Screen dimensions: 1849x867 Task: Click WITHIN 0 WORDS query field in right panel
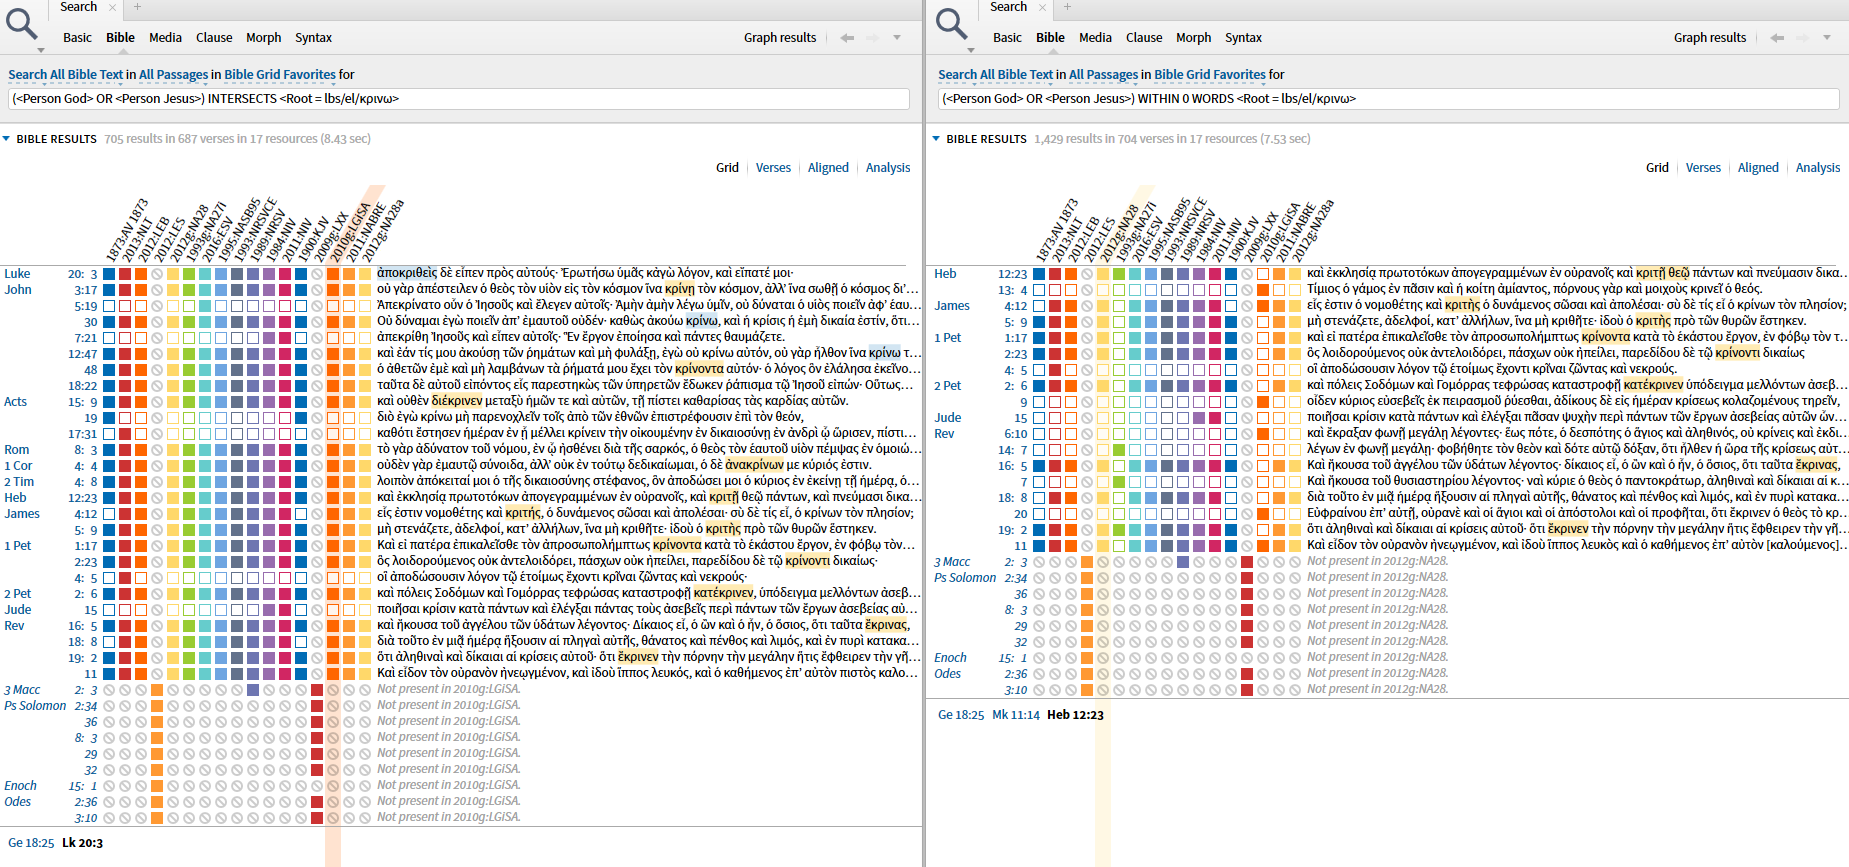click(1389, 99)
